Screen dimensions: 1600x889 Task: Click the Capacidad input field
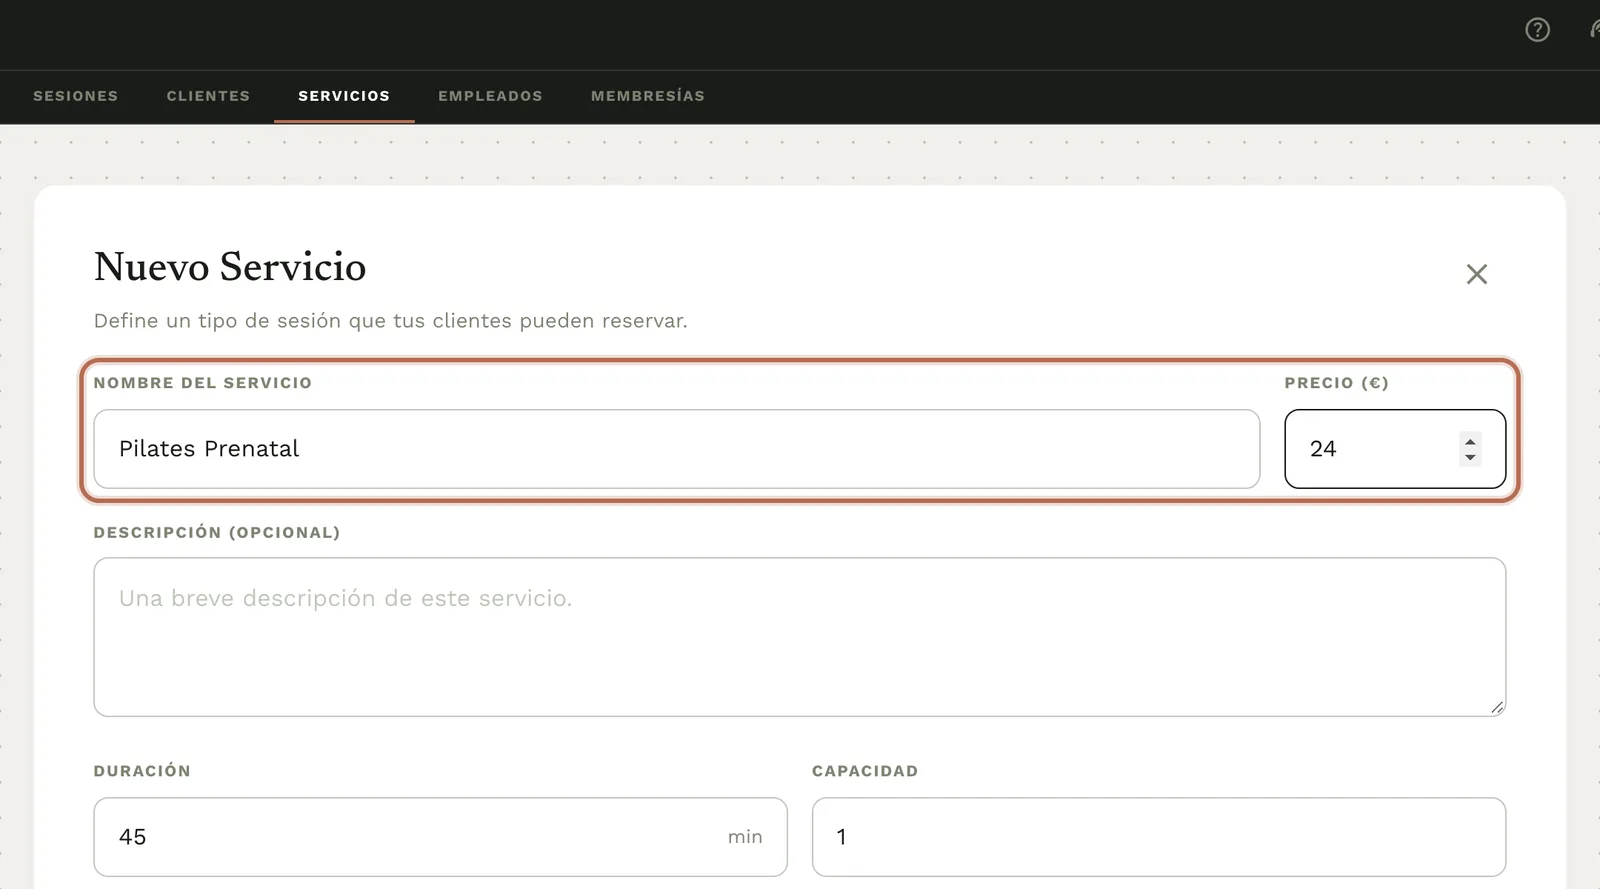1159,837
